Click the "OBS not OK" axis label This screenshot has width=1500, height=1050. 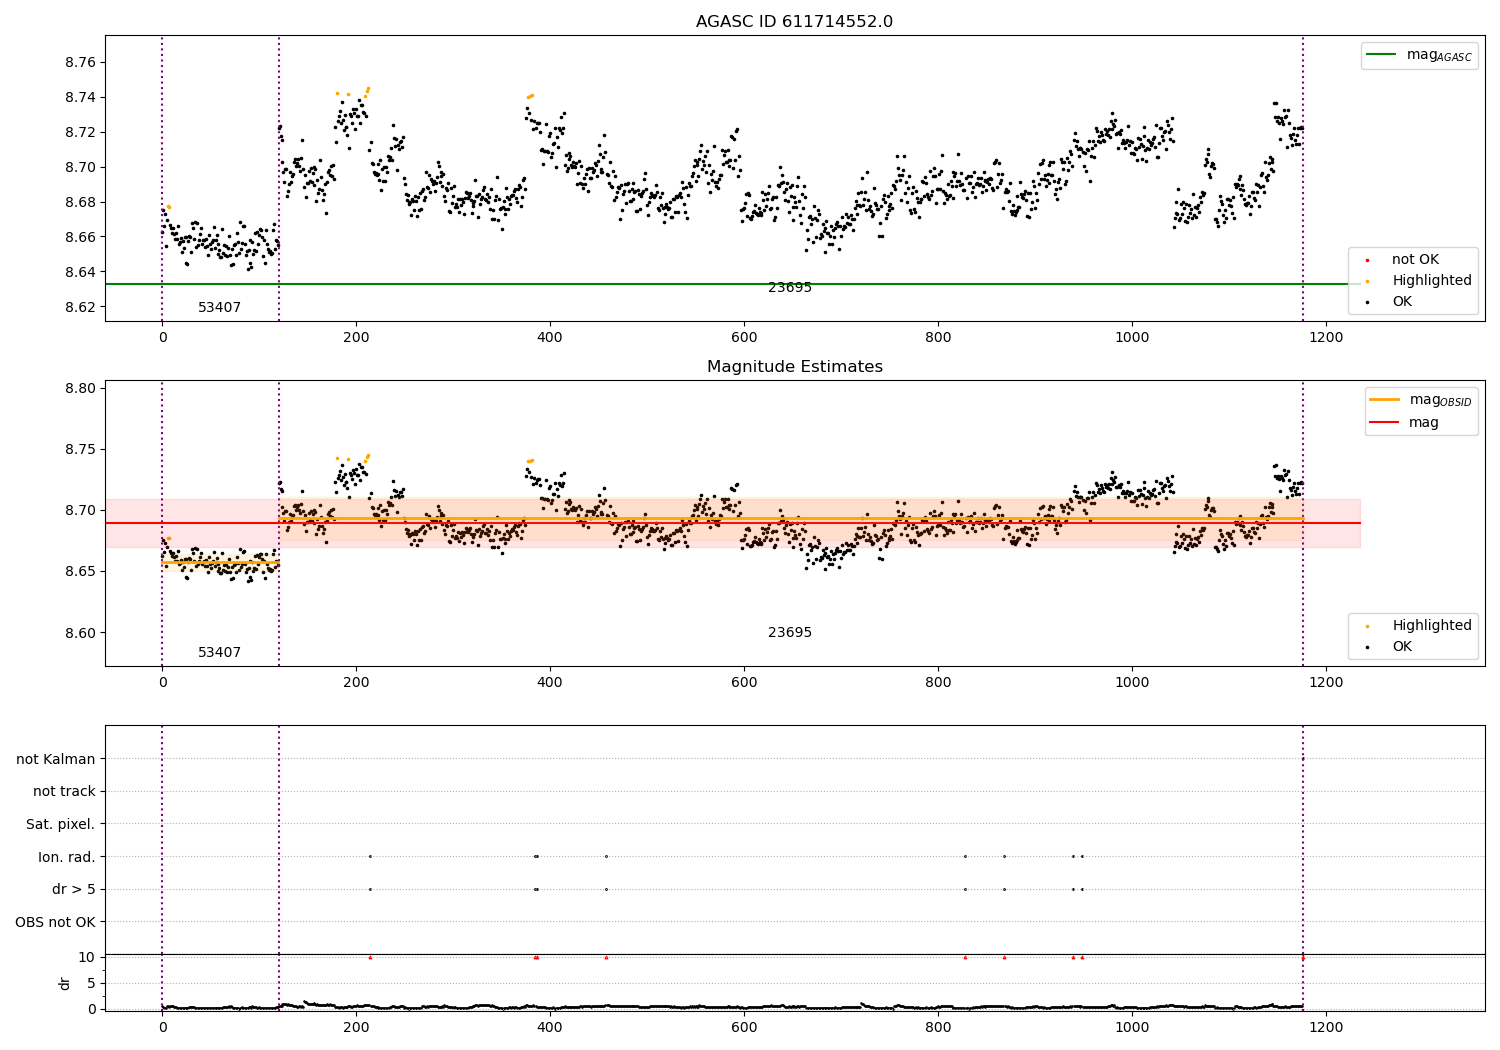[56, 922]
